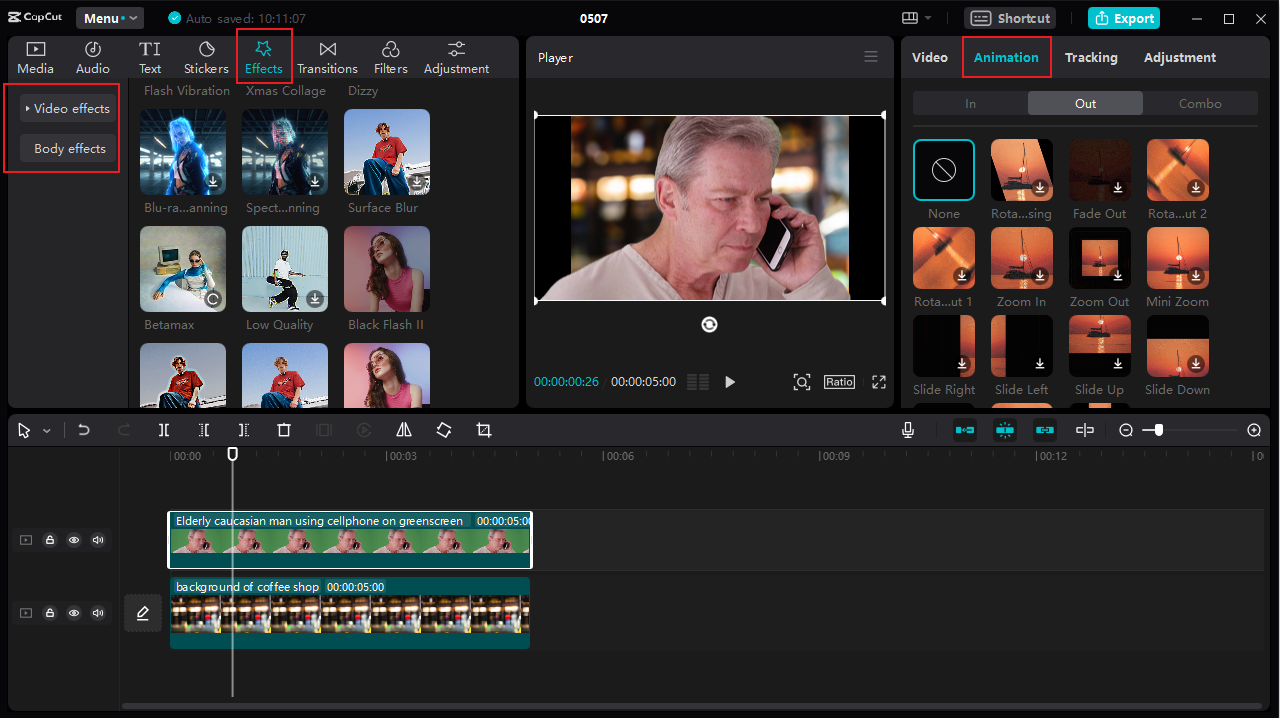Open the Media panel
This screenshot has width=1280, height=718.
pyautogui.click(x=35, y=58)
